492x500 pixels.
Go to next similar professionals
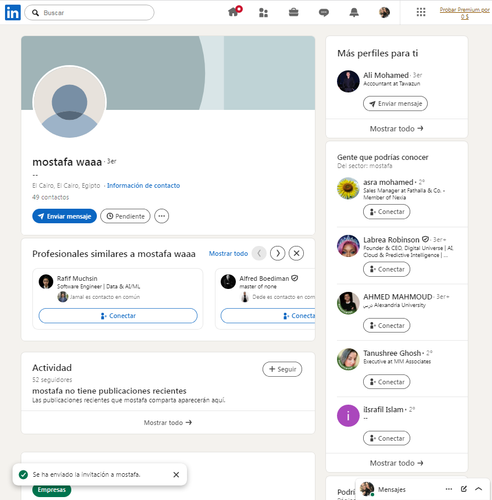click(278, 253)
